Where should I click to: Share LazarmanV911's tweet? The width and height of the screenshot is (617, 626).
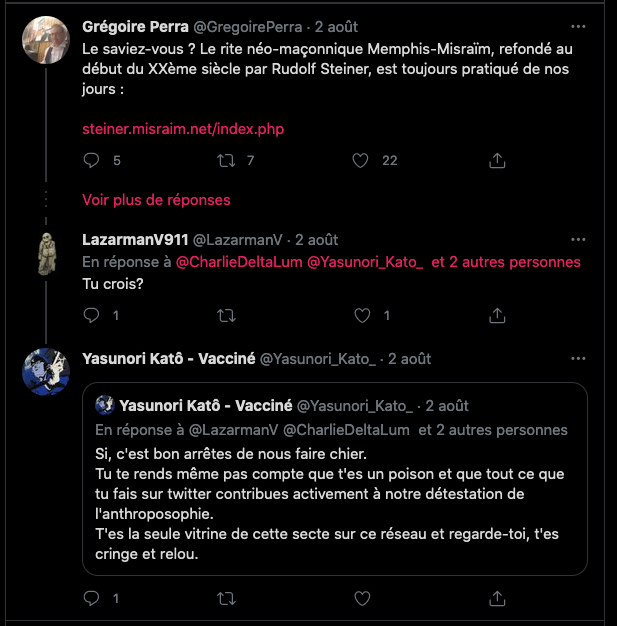pos(497,315)
